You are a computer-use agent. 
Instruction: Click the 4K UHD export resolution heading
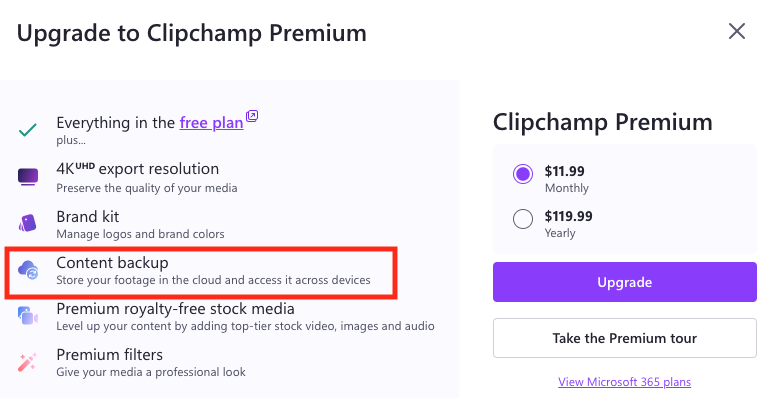[x=137, y=169]
